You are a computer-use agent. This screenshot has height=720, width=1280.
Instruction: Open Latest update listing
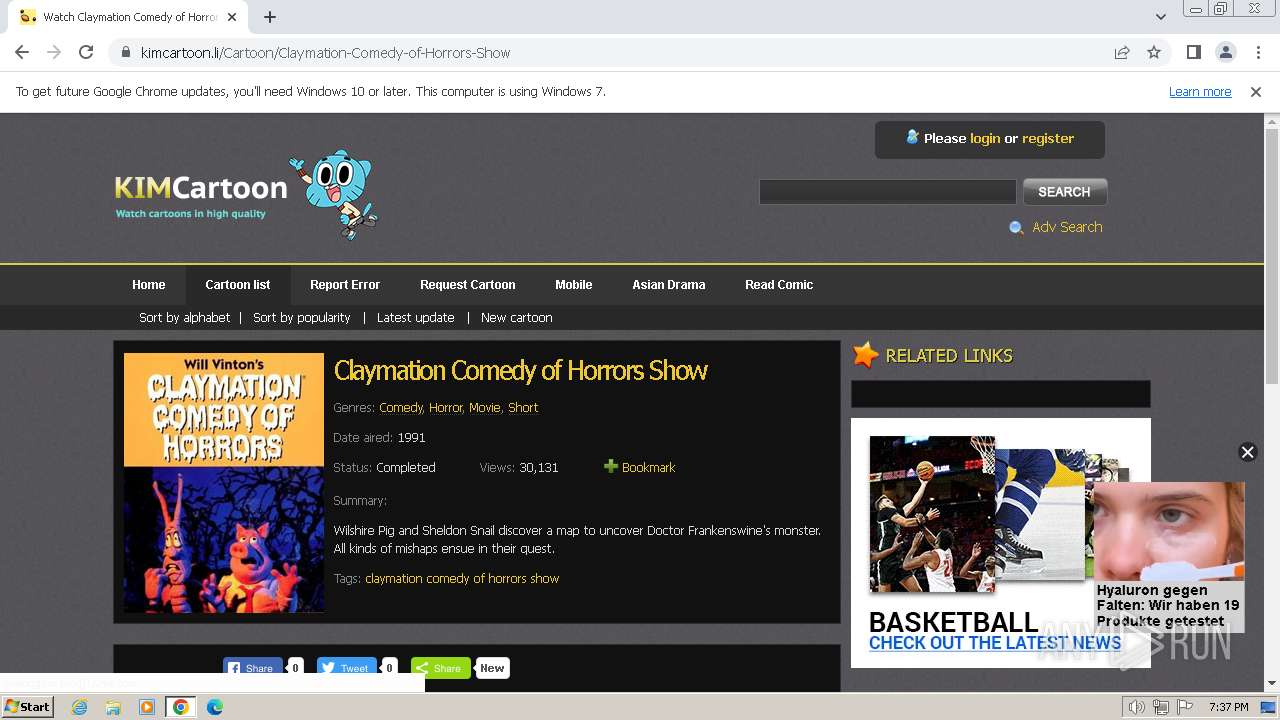(416, 317)
